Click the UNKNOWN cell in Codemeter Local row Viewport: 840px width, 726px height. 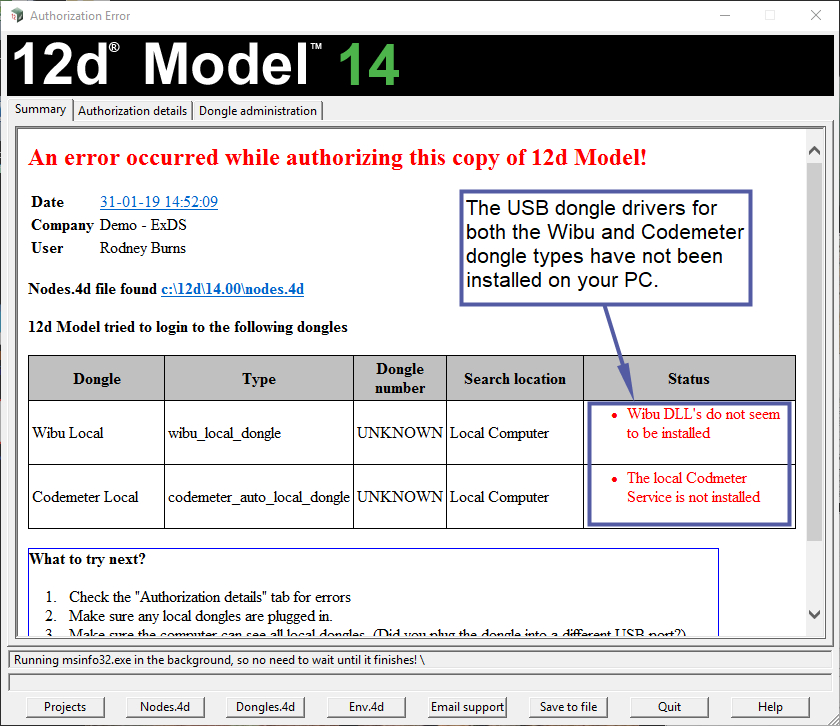point(400,497)
